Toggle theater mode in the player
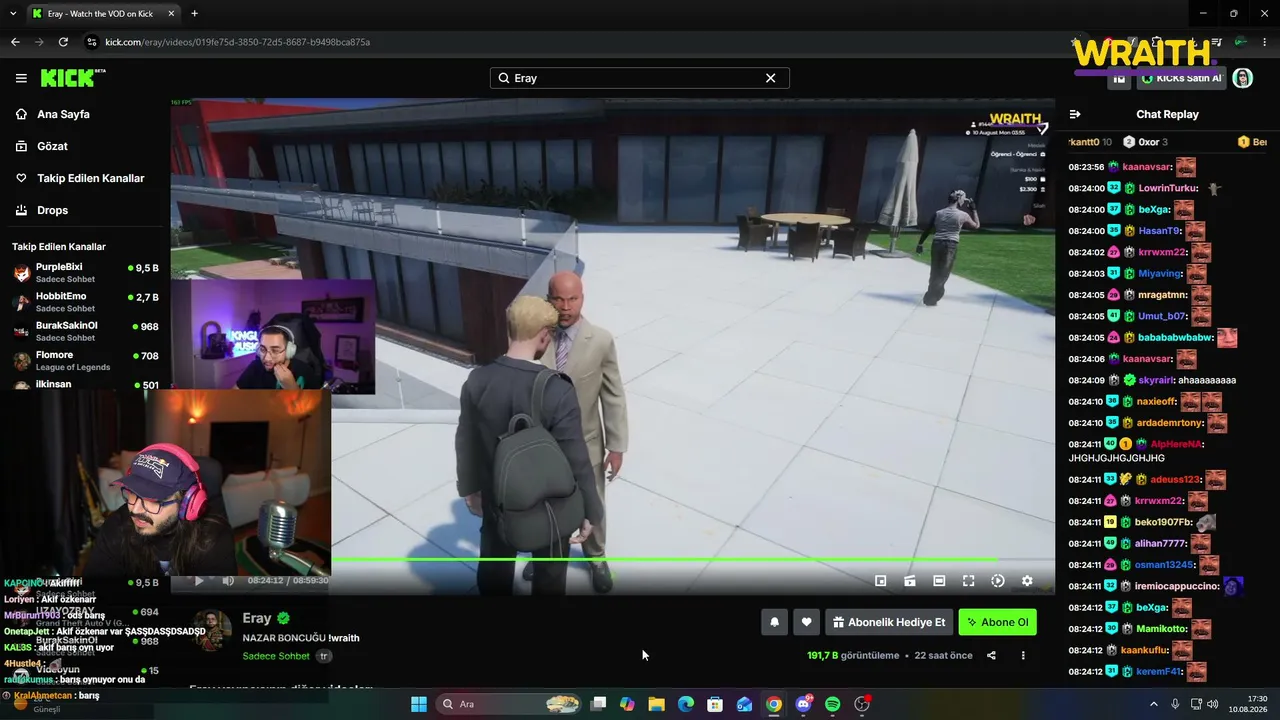The width and height of the screenshot is (1280, 720). [x=939, y=581]
